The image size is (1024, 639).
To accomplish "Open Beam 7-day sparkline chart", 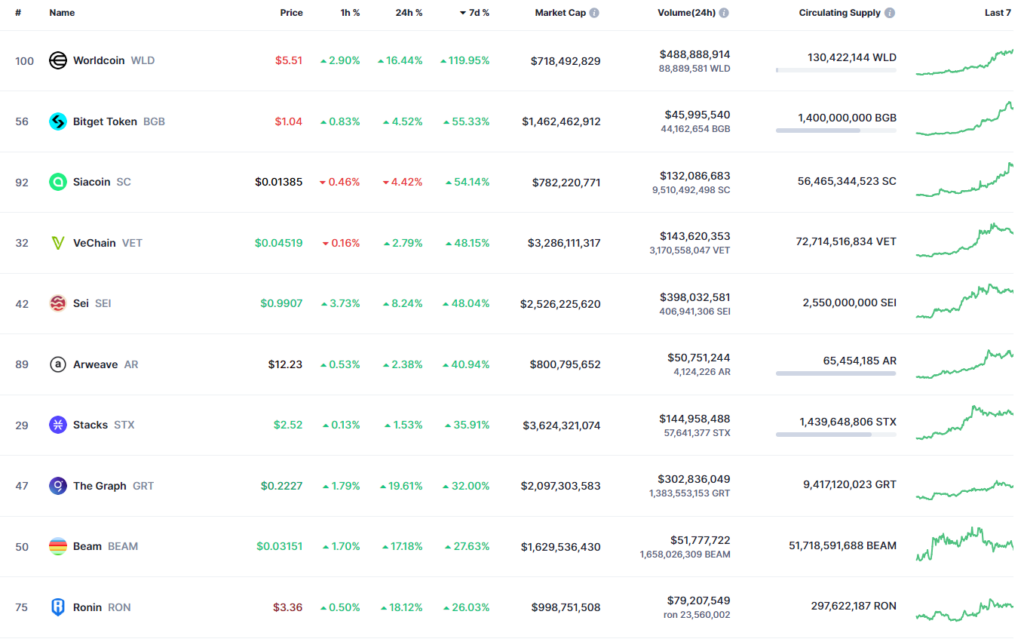I will [x=965, y=544].
